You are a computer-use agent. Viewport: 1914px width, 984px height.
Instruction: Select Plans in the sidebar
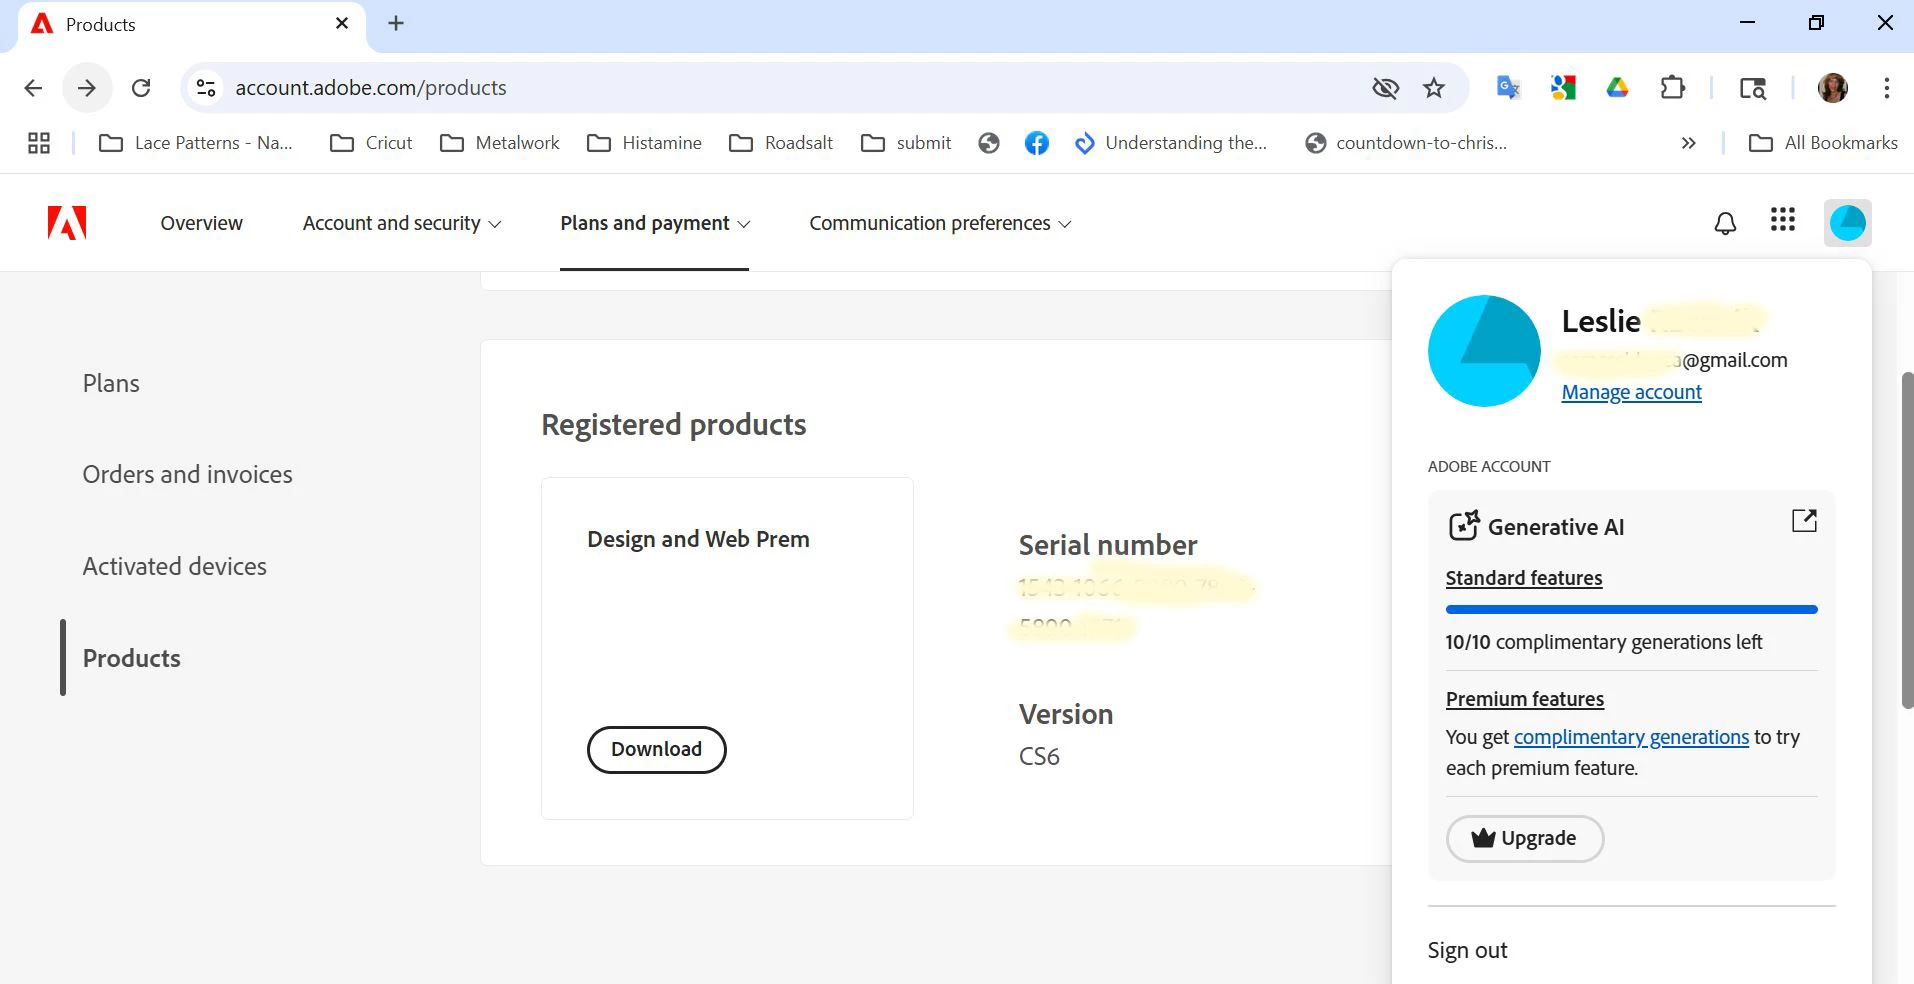pos(111,383)
